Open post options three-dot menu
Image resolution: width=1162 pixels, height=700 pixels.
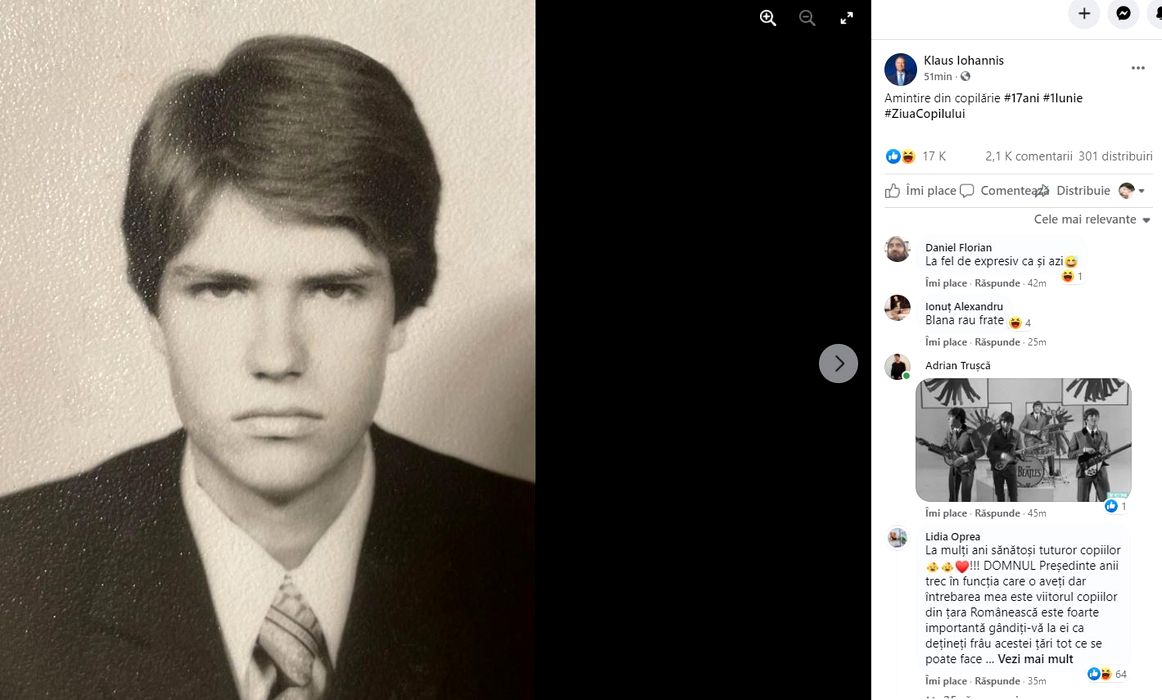[1138, 68]
